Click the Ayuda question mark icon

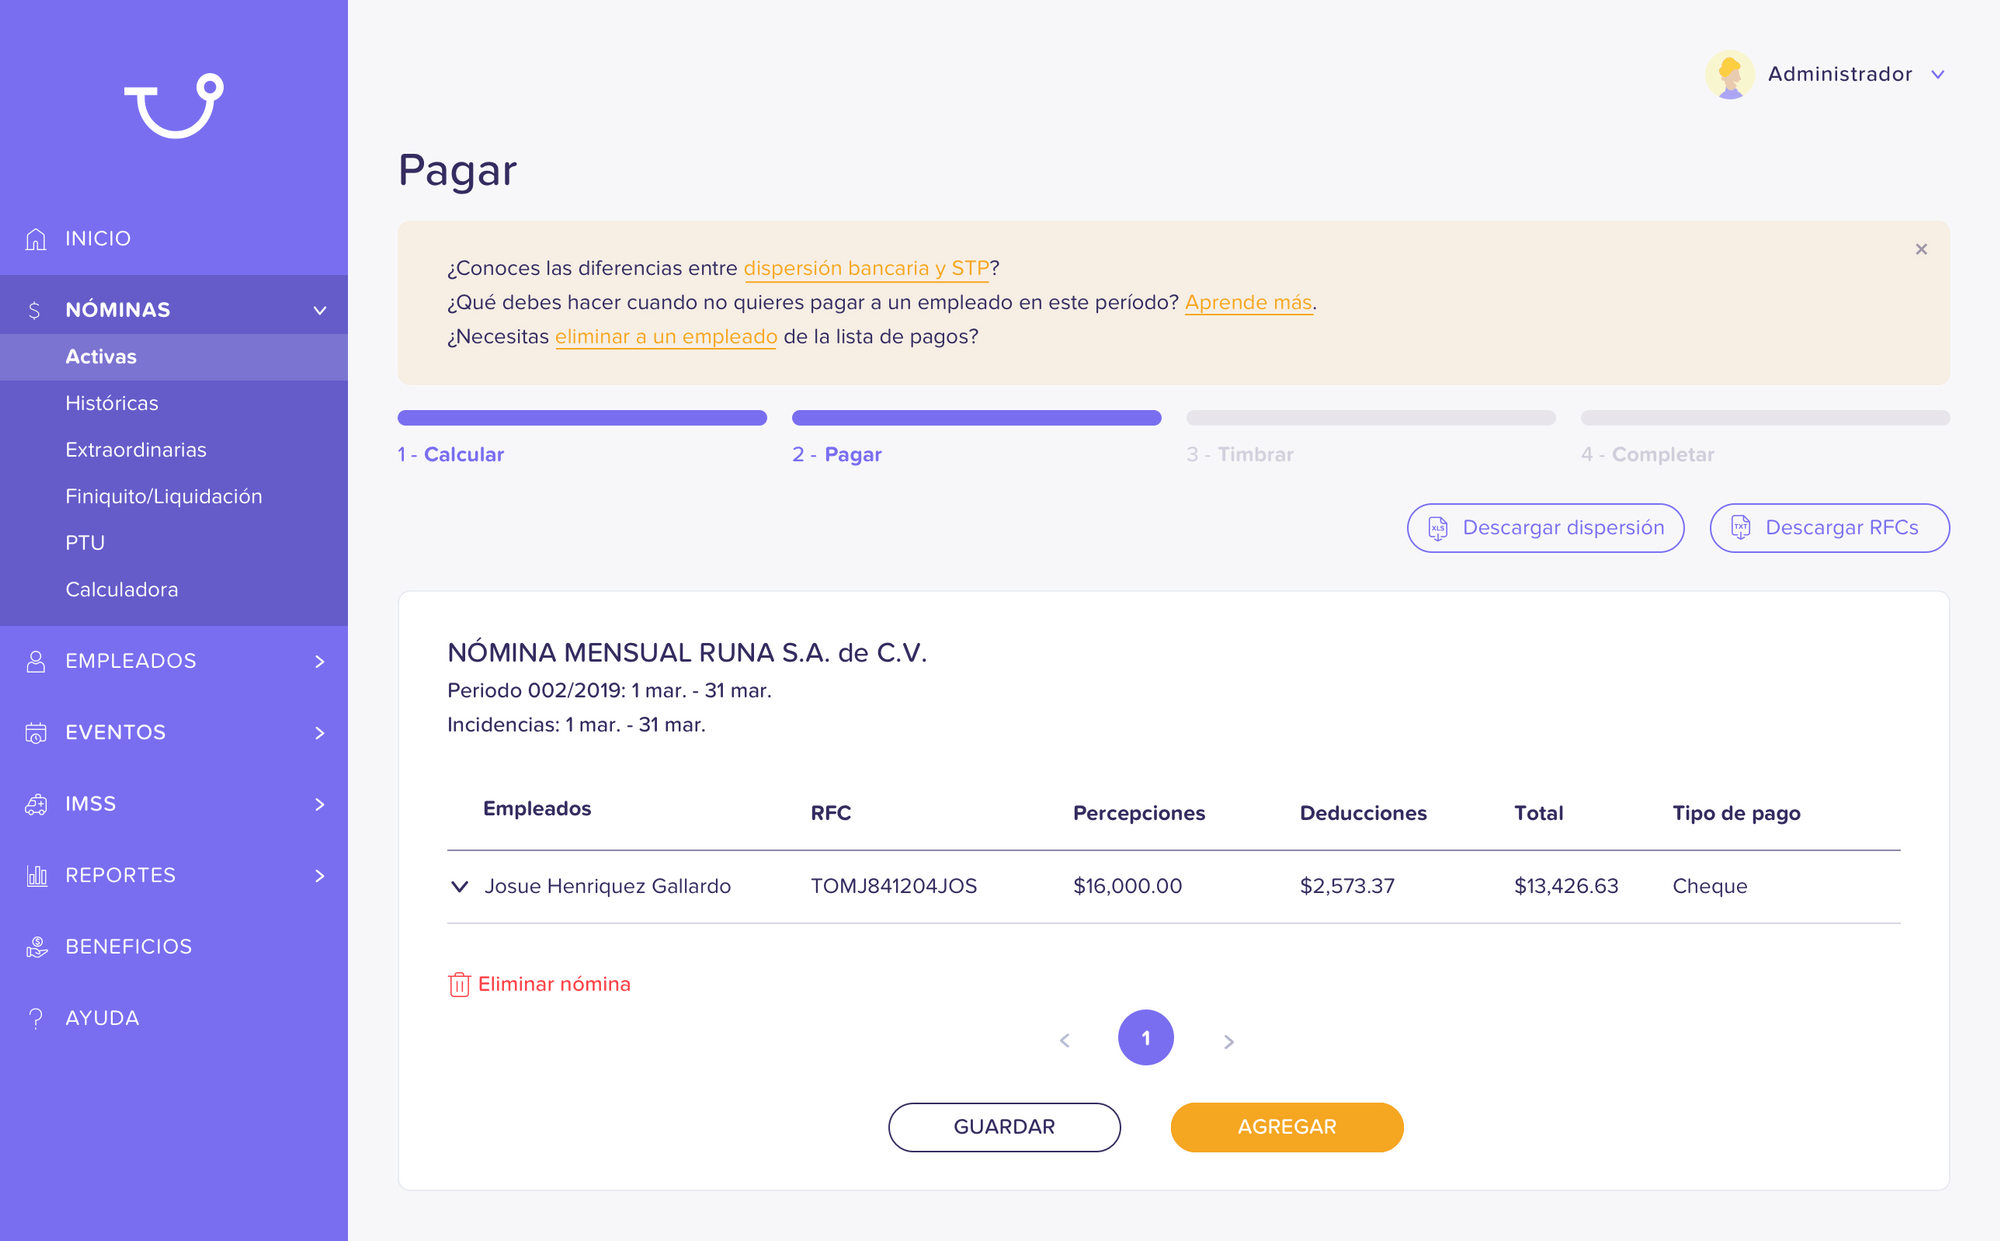35,1017
